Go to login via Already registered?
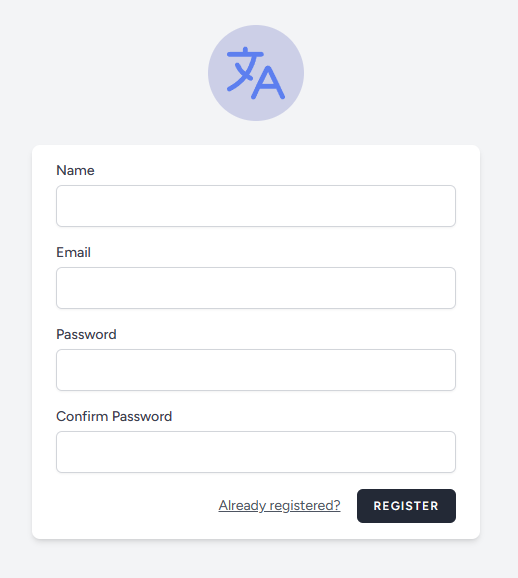 (279, 505)
